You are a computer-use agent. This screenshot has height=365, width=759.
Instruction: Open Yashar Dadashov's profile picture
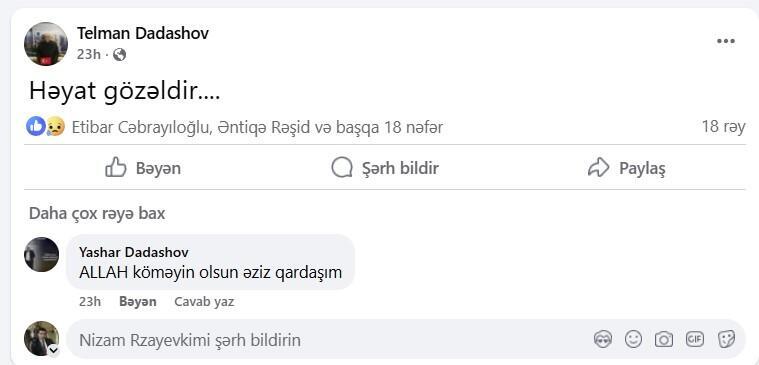click(42, 255)
